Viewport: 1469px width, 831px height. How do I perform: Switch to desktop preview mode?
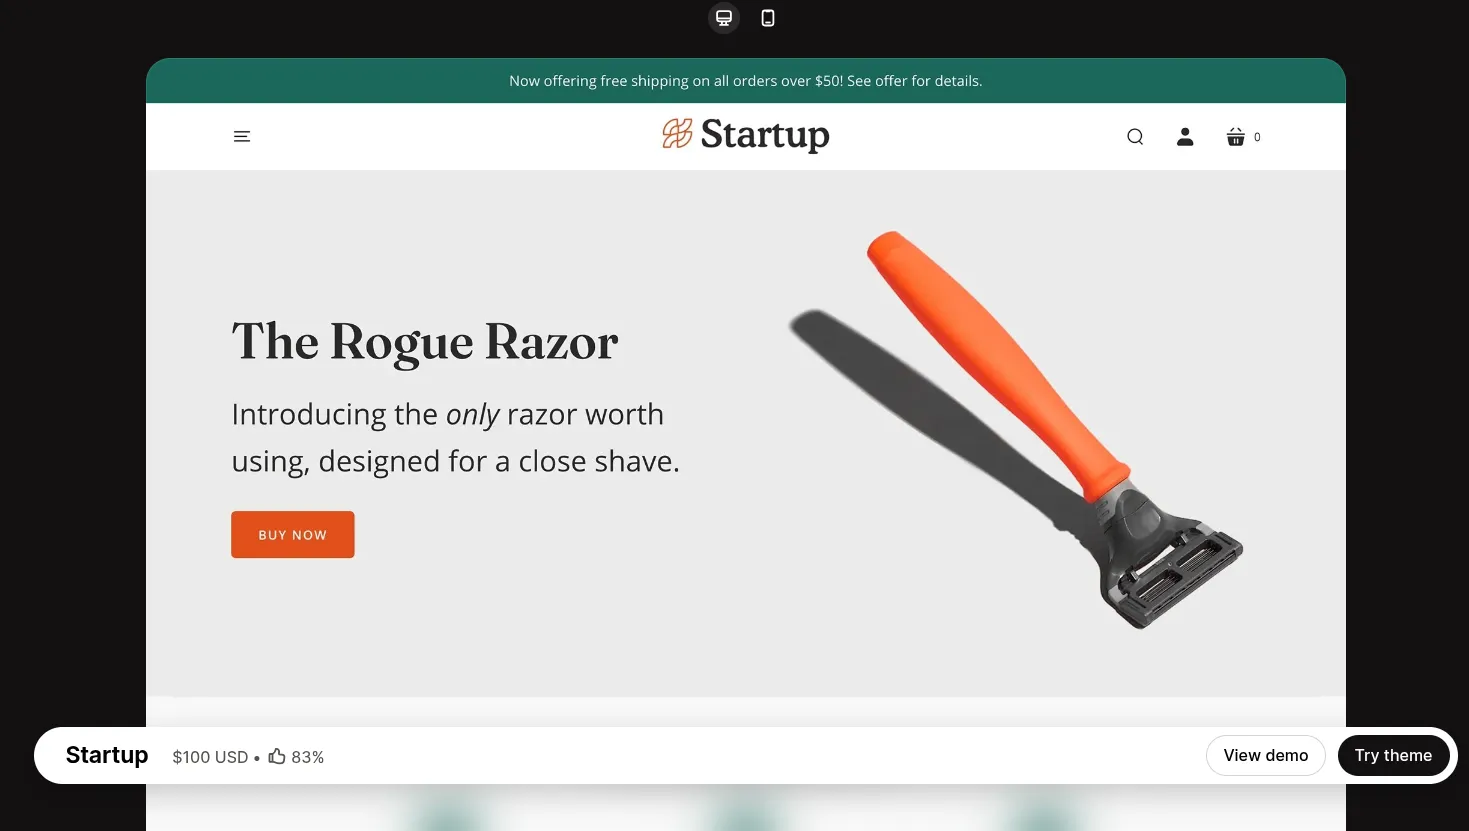point(724,18)
